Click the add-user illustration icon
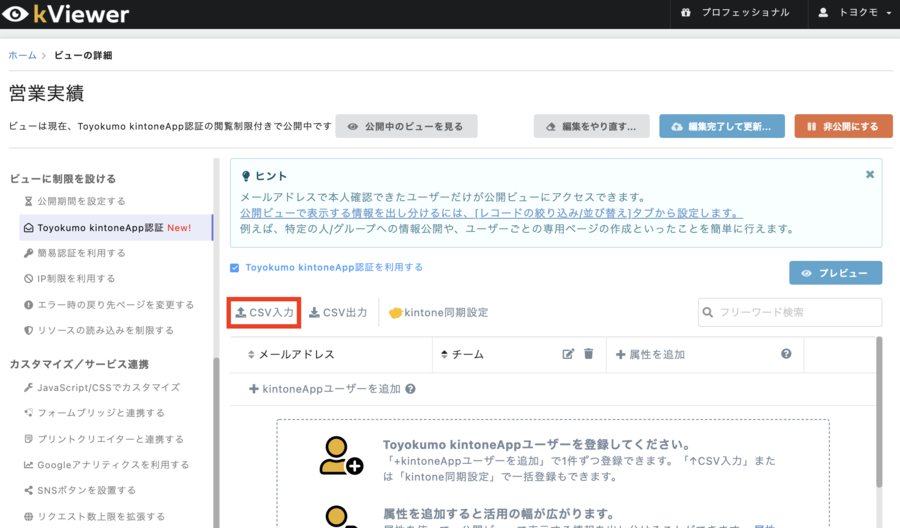The height and width of the screenshot is (528, 900). (340, 456)
